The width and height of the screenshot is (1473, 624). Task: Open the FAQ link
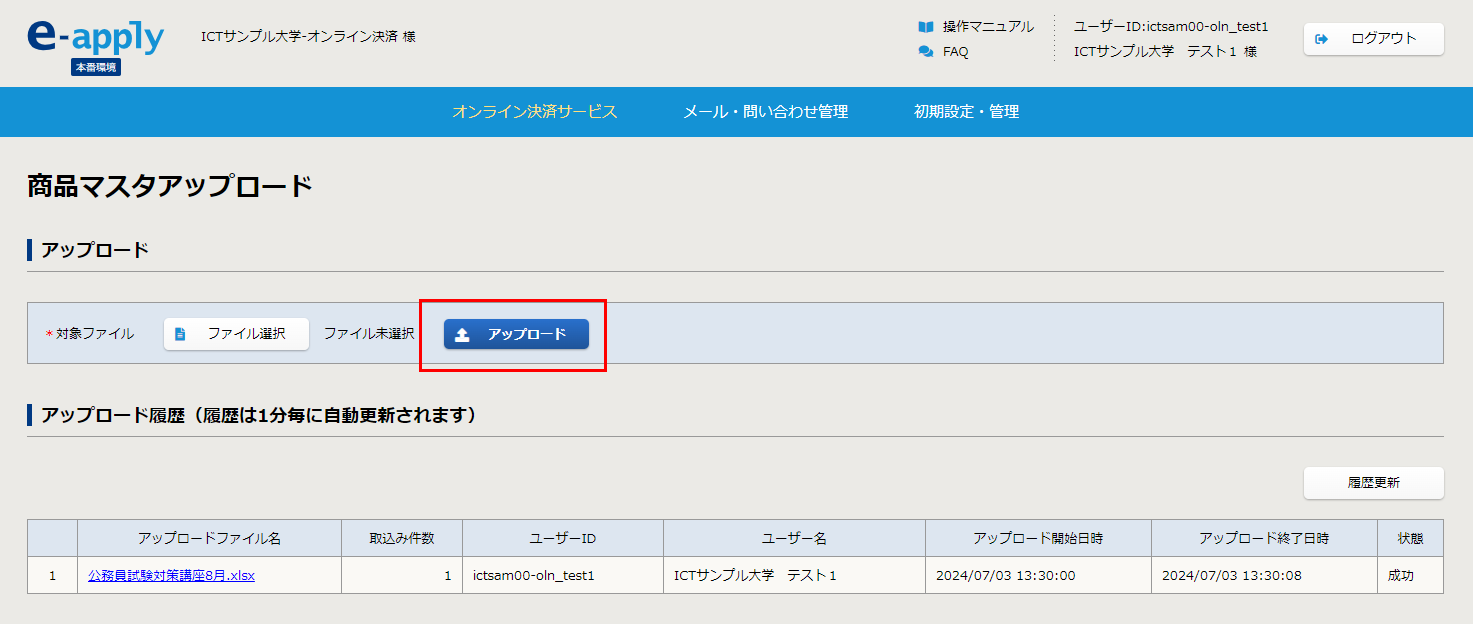[x=955, y=52]
